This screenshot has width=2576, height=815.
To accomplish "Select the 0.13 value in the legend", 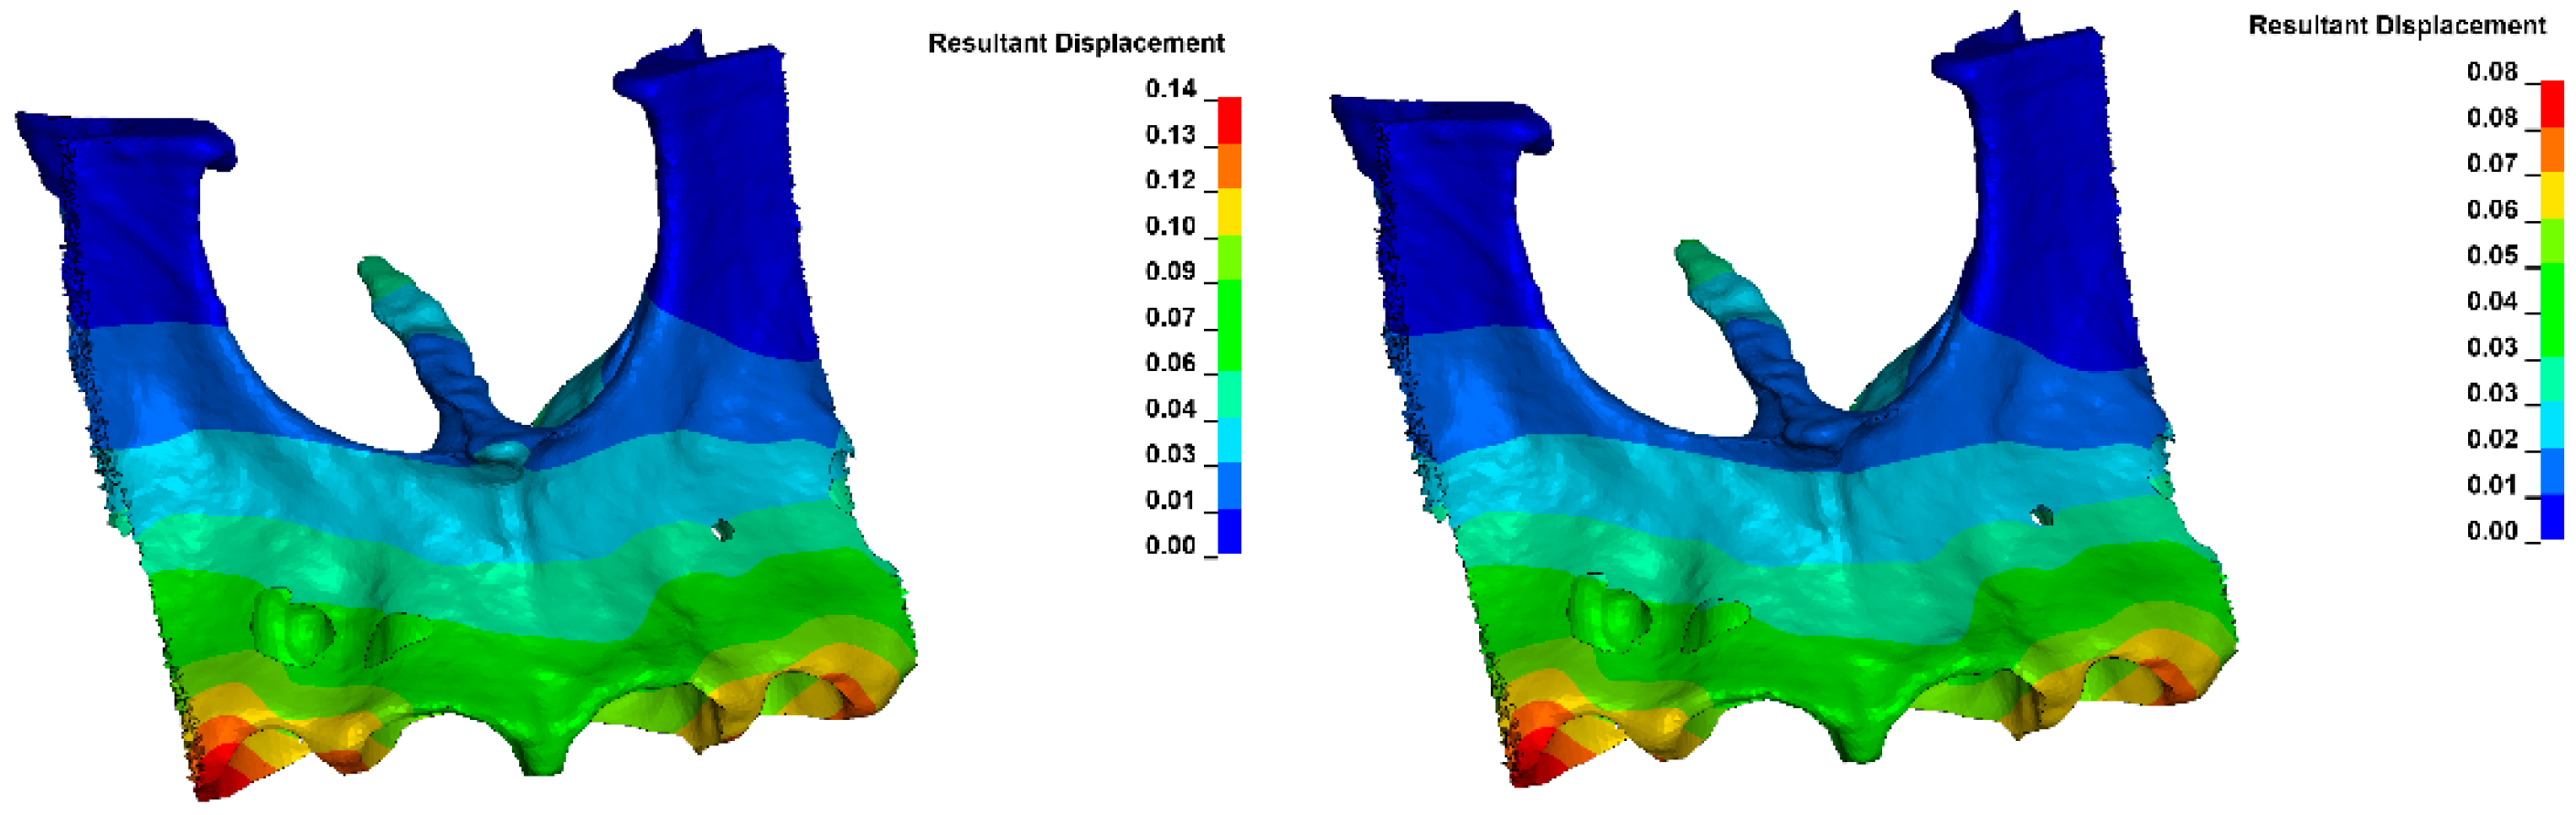I will click(x=1171, y=135).
